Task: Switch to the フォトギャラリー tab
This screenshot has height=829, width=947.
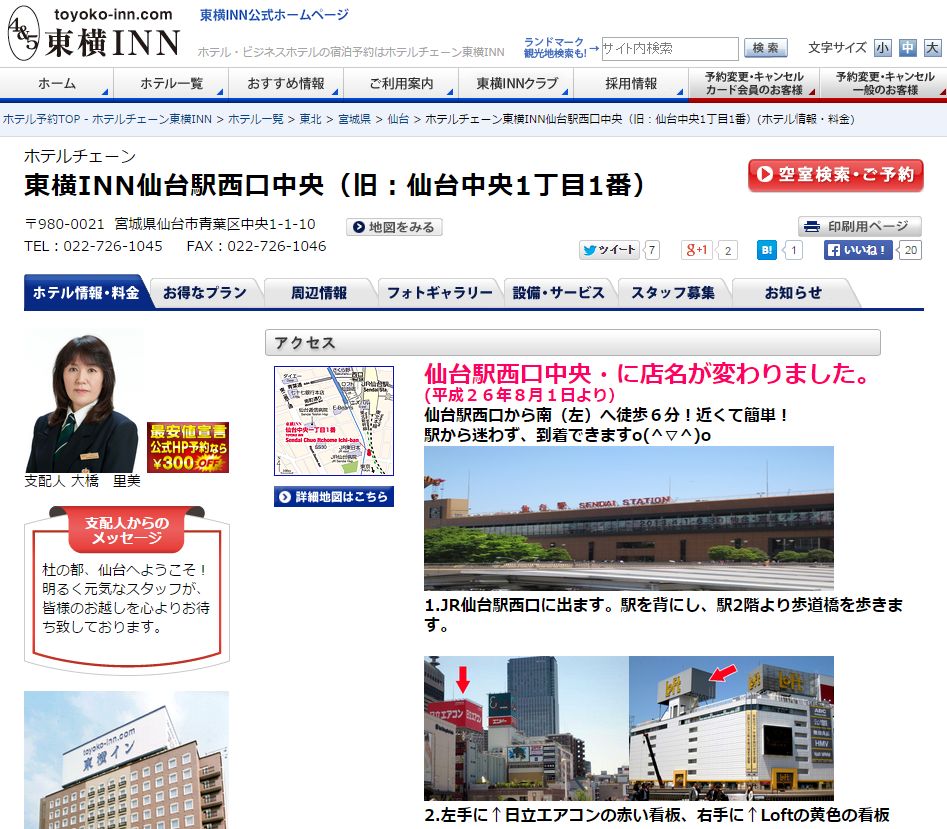Action: tap(440, 293)
